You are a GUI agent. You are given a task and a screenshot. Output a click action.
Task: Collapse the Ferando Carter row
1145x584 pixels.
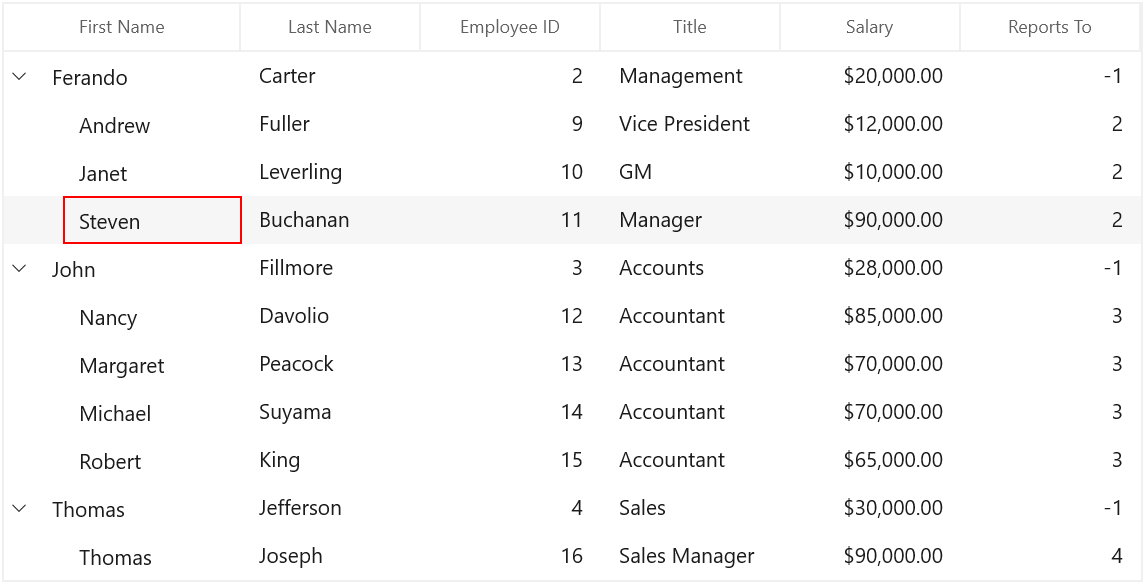click(20, 75)
